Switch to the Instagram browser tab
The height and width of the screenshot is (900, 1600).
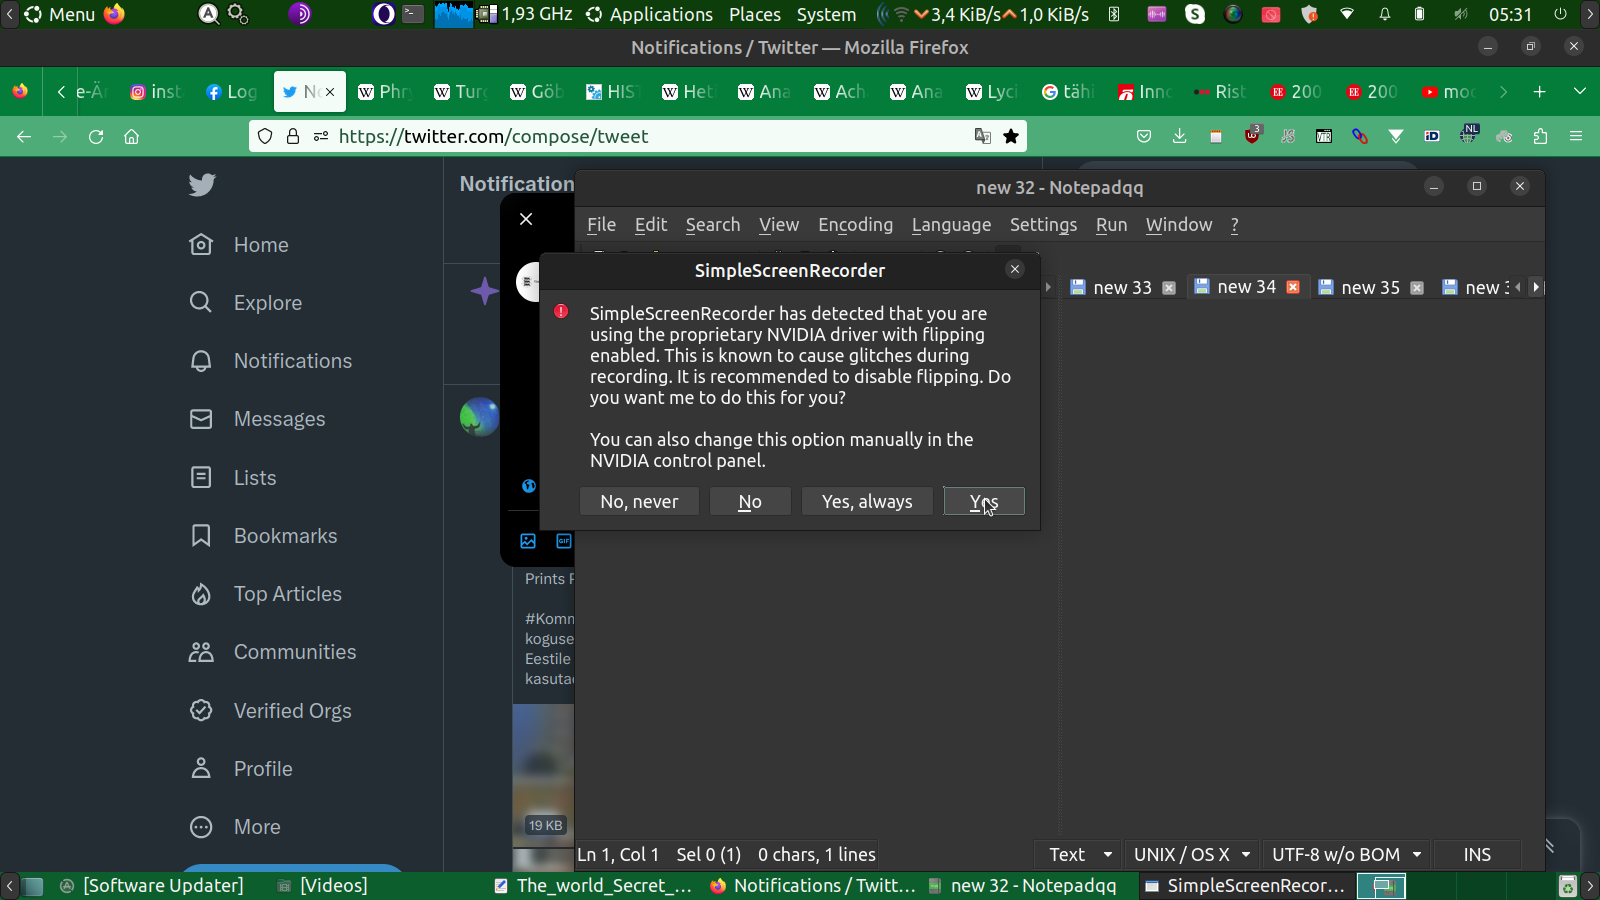click(x=157, y=92)
